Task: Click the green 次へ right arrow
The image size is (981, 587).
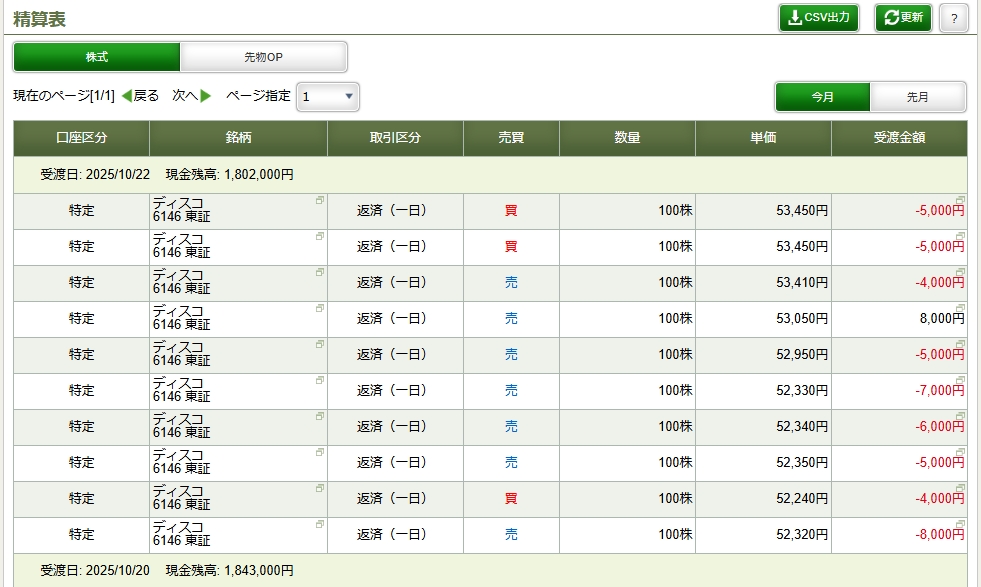Action: coord(206,96)
